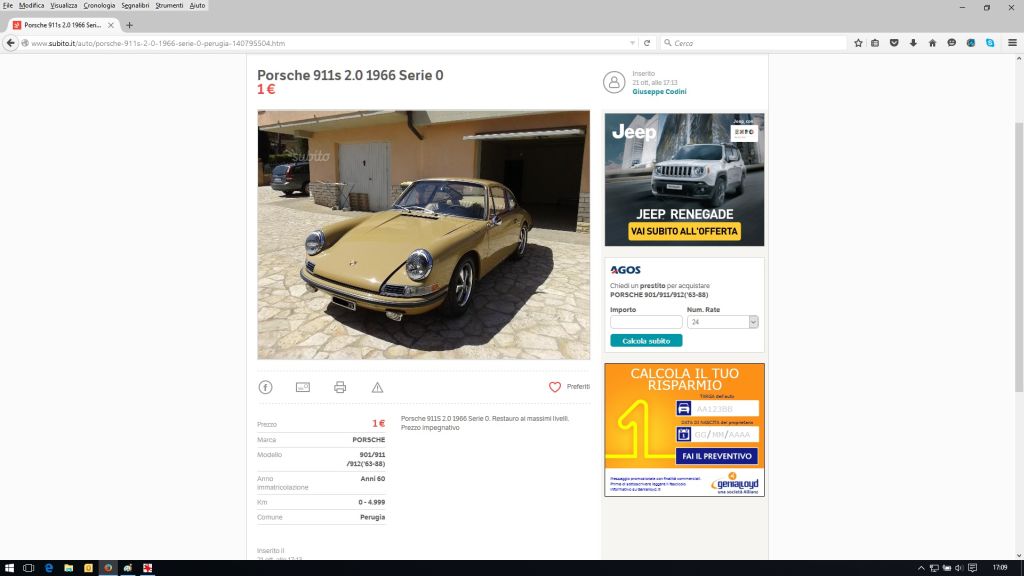
Task: Share the listing on Facebook
Action: pos(265,387)
